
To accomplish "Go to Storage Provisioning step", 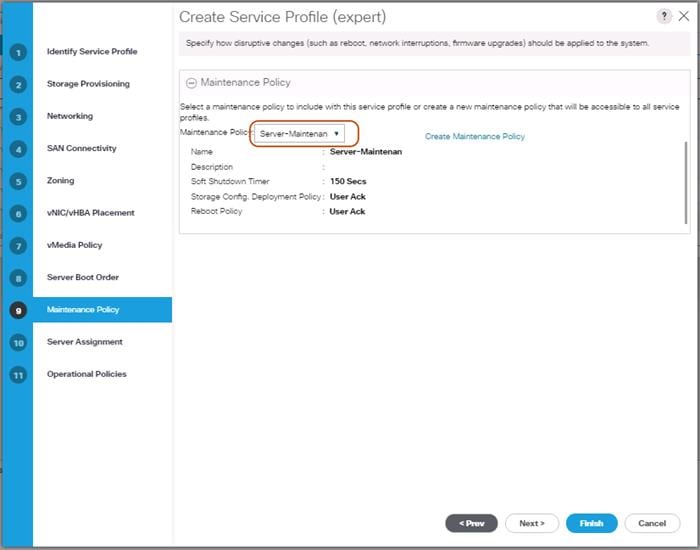I will pos(88,84).
